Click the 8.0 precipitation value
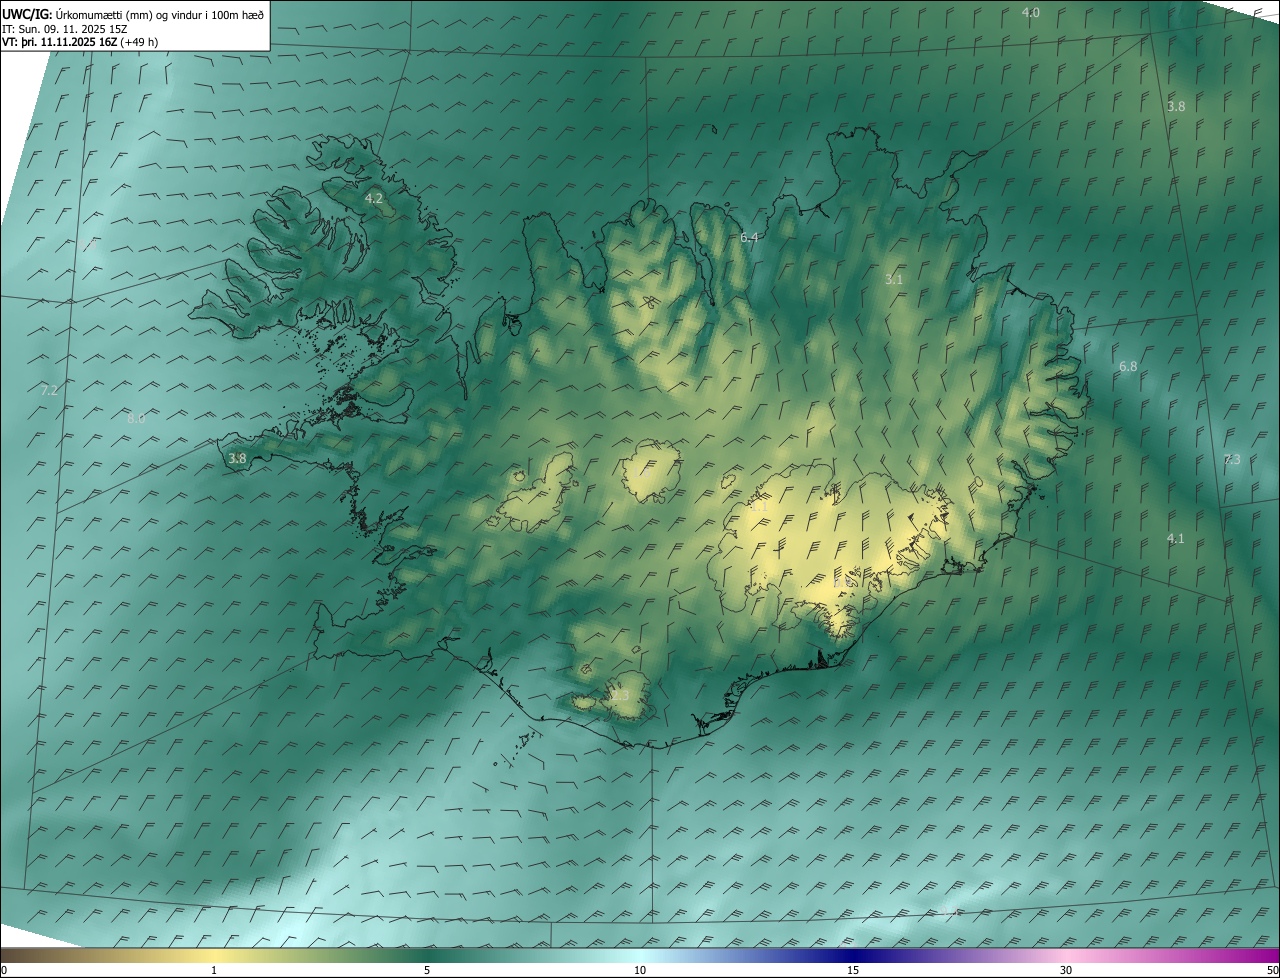1280x978 pixels. (136, 418)
